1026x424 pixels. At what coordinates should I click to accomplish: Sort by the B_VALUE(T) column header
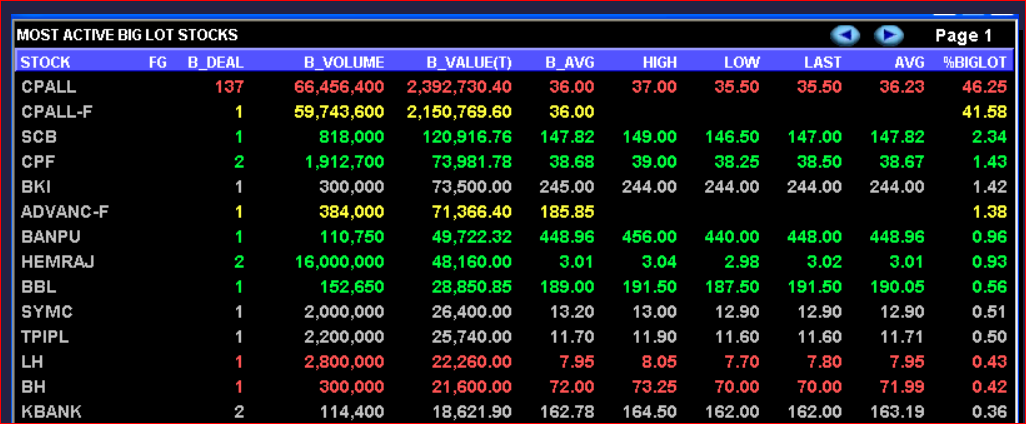click(469, 63)
